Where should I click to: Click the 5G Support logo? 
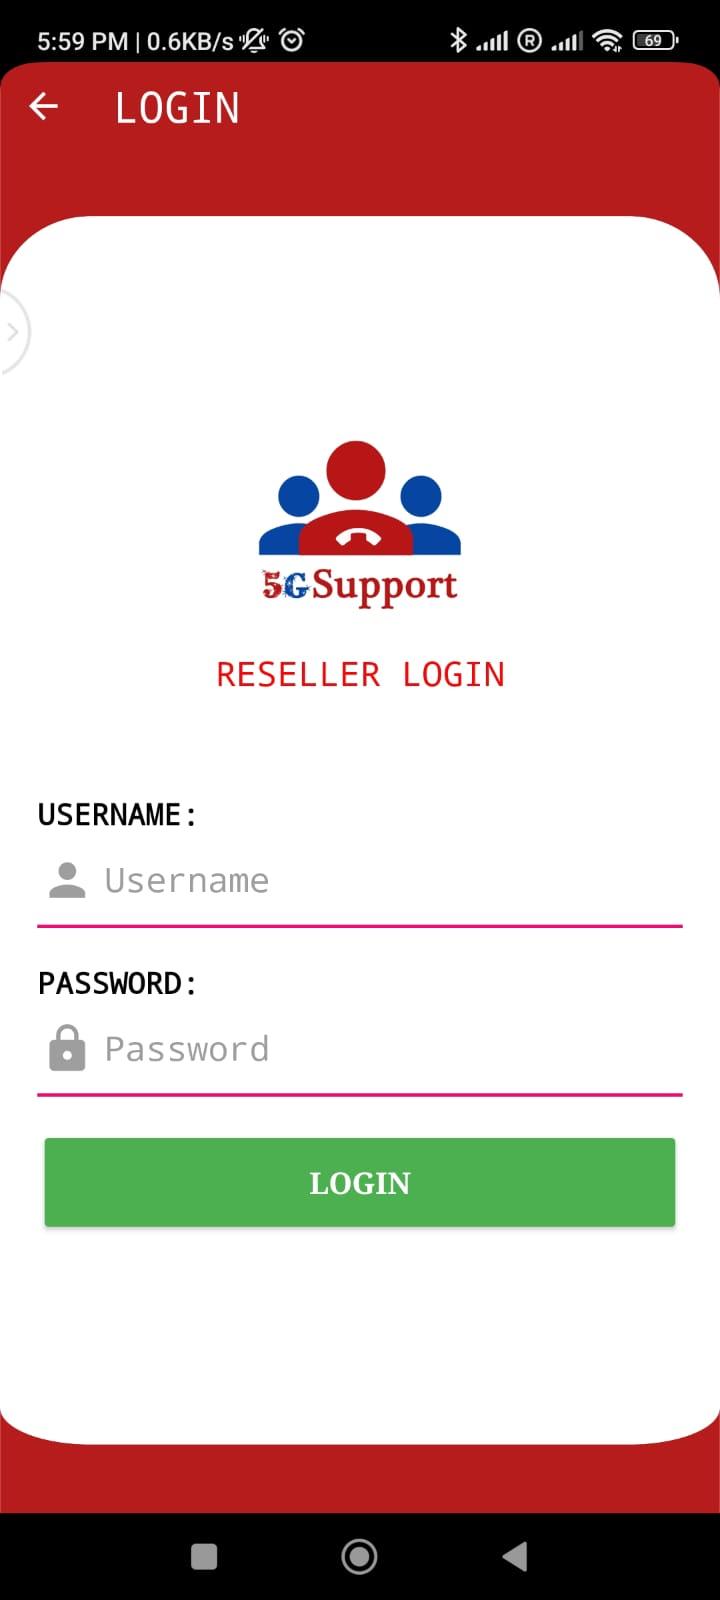(x=360, y=524)
